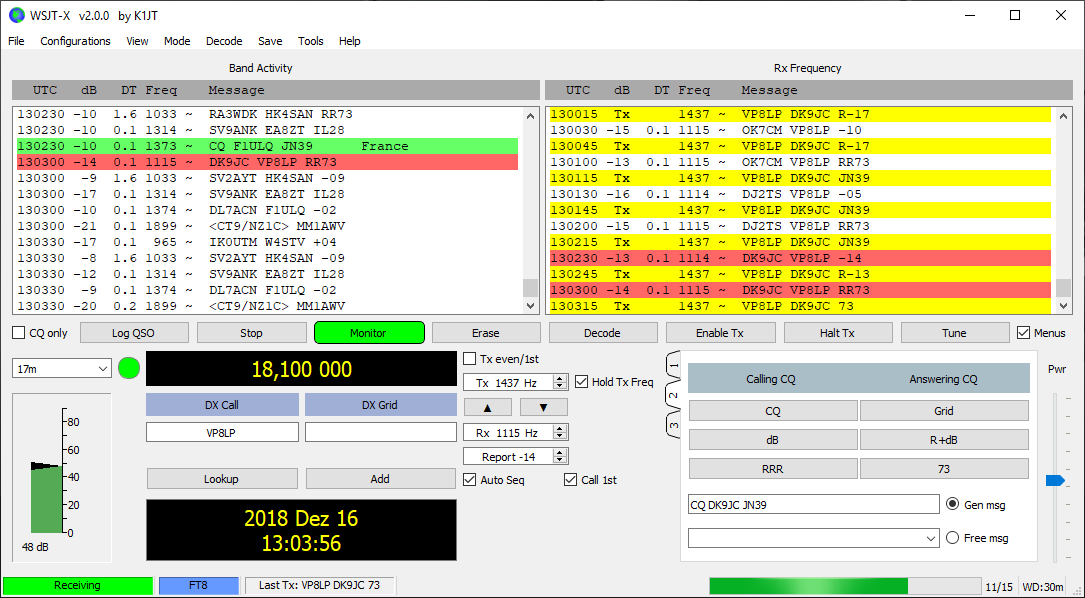The height and width of the screenshot is (598, 1085).
Task: Click the DX Call input field
Action: click(x=222, y=433)
